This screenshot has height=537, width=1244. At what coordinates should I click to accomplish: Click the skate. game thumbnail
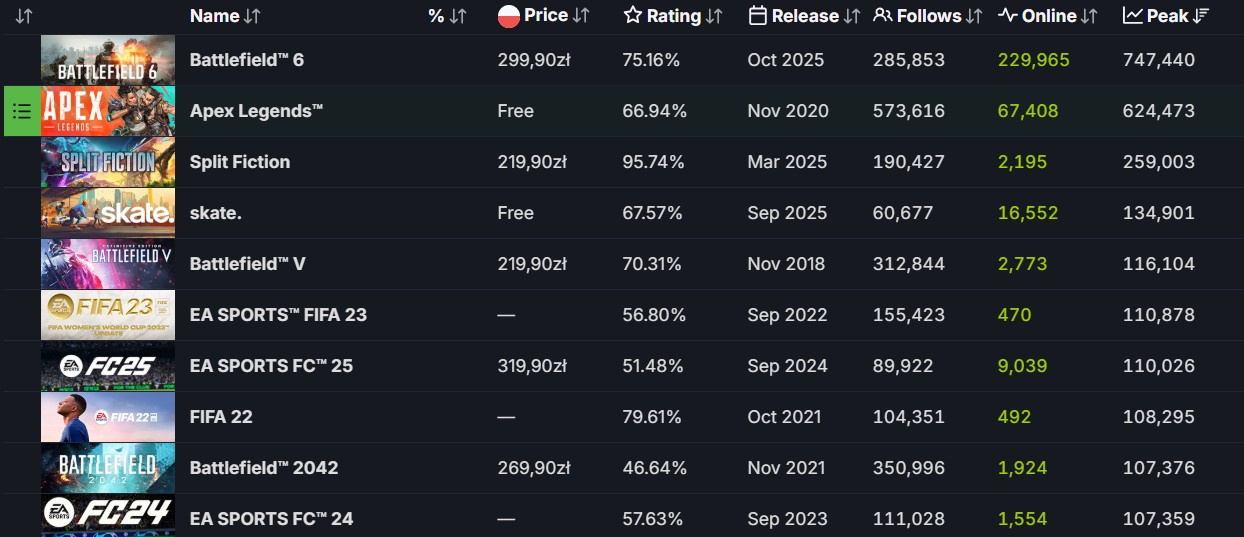click(108, 213)
